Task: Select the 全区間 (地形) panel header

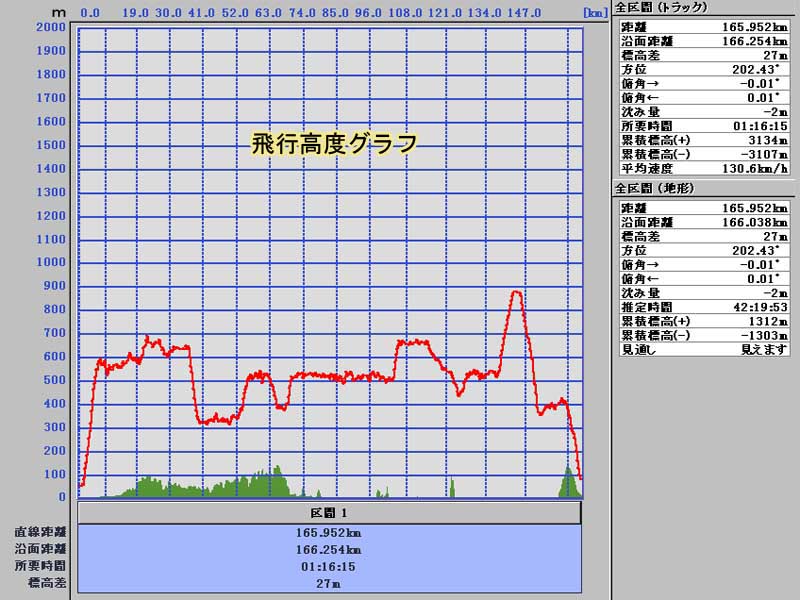Action: [655, 188]
